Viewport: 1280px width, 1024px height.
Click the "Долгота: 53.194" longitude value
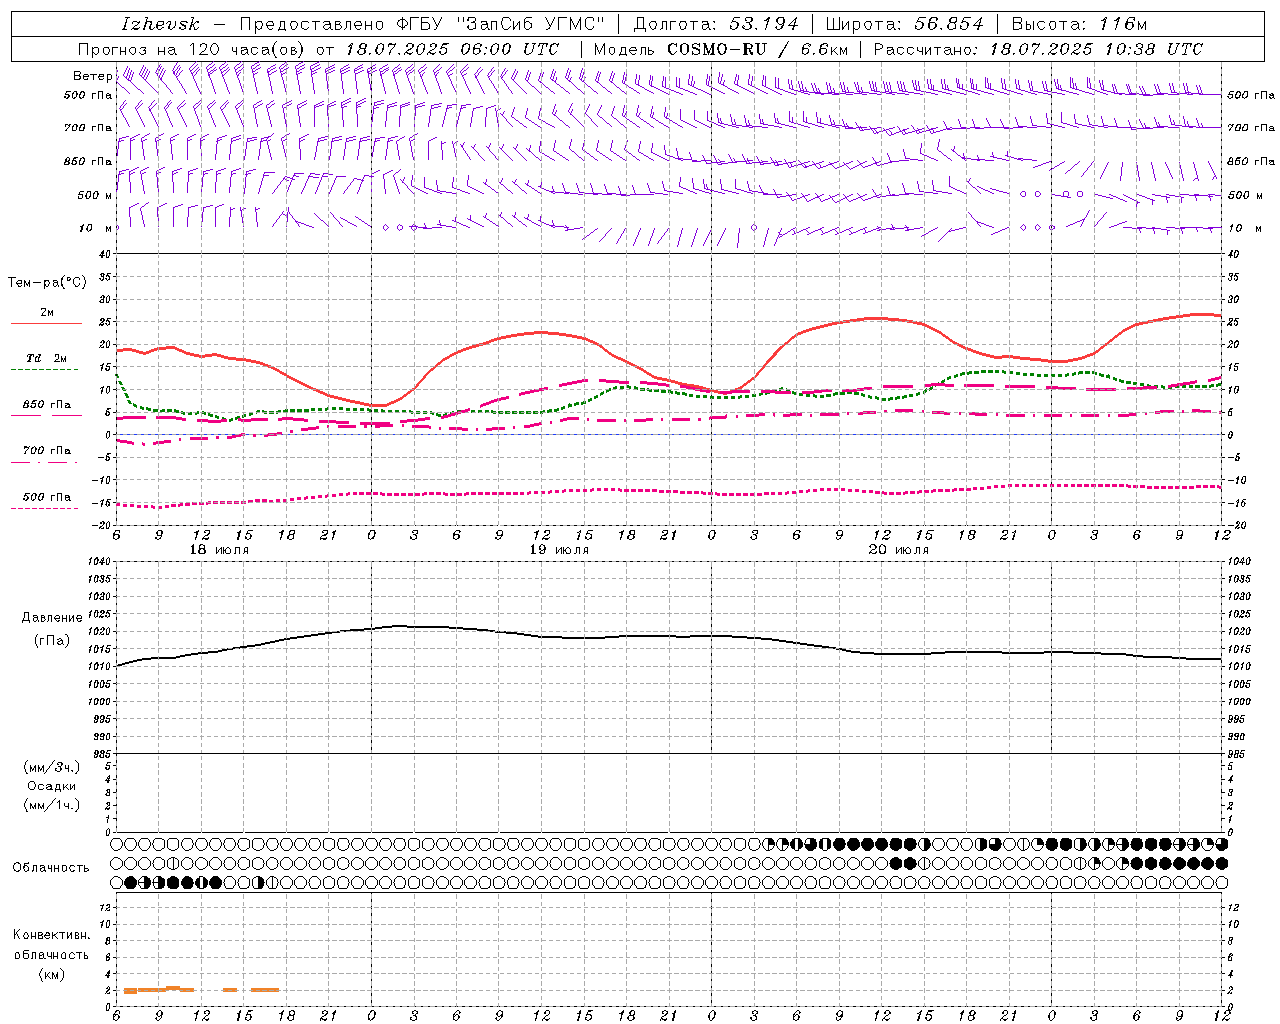[x=715, y=24]
